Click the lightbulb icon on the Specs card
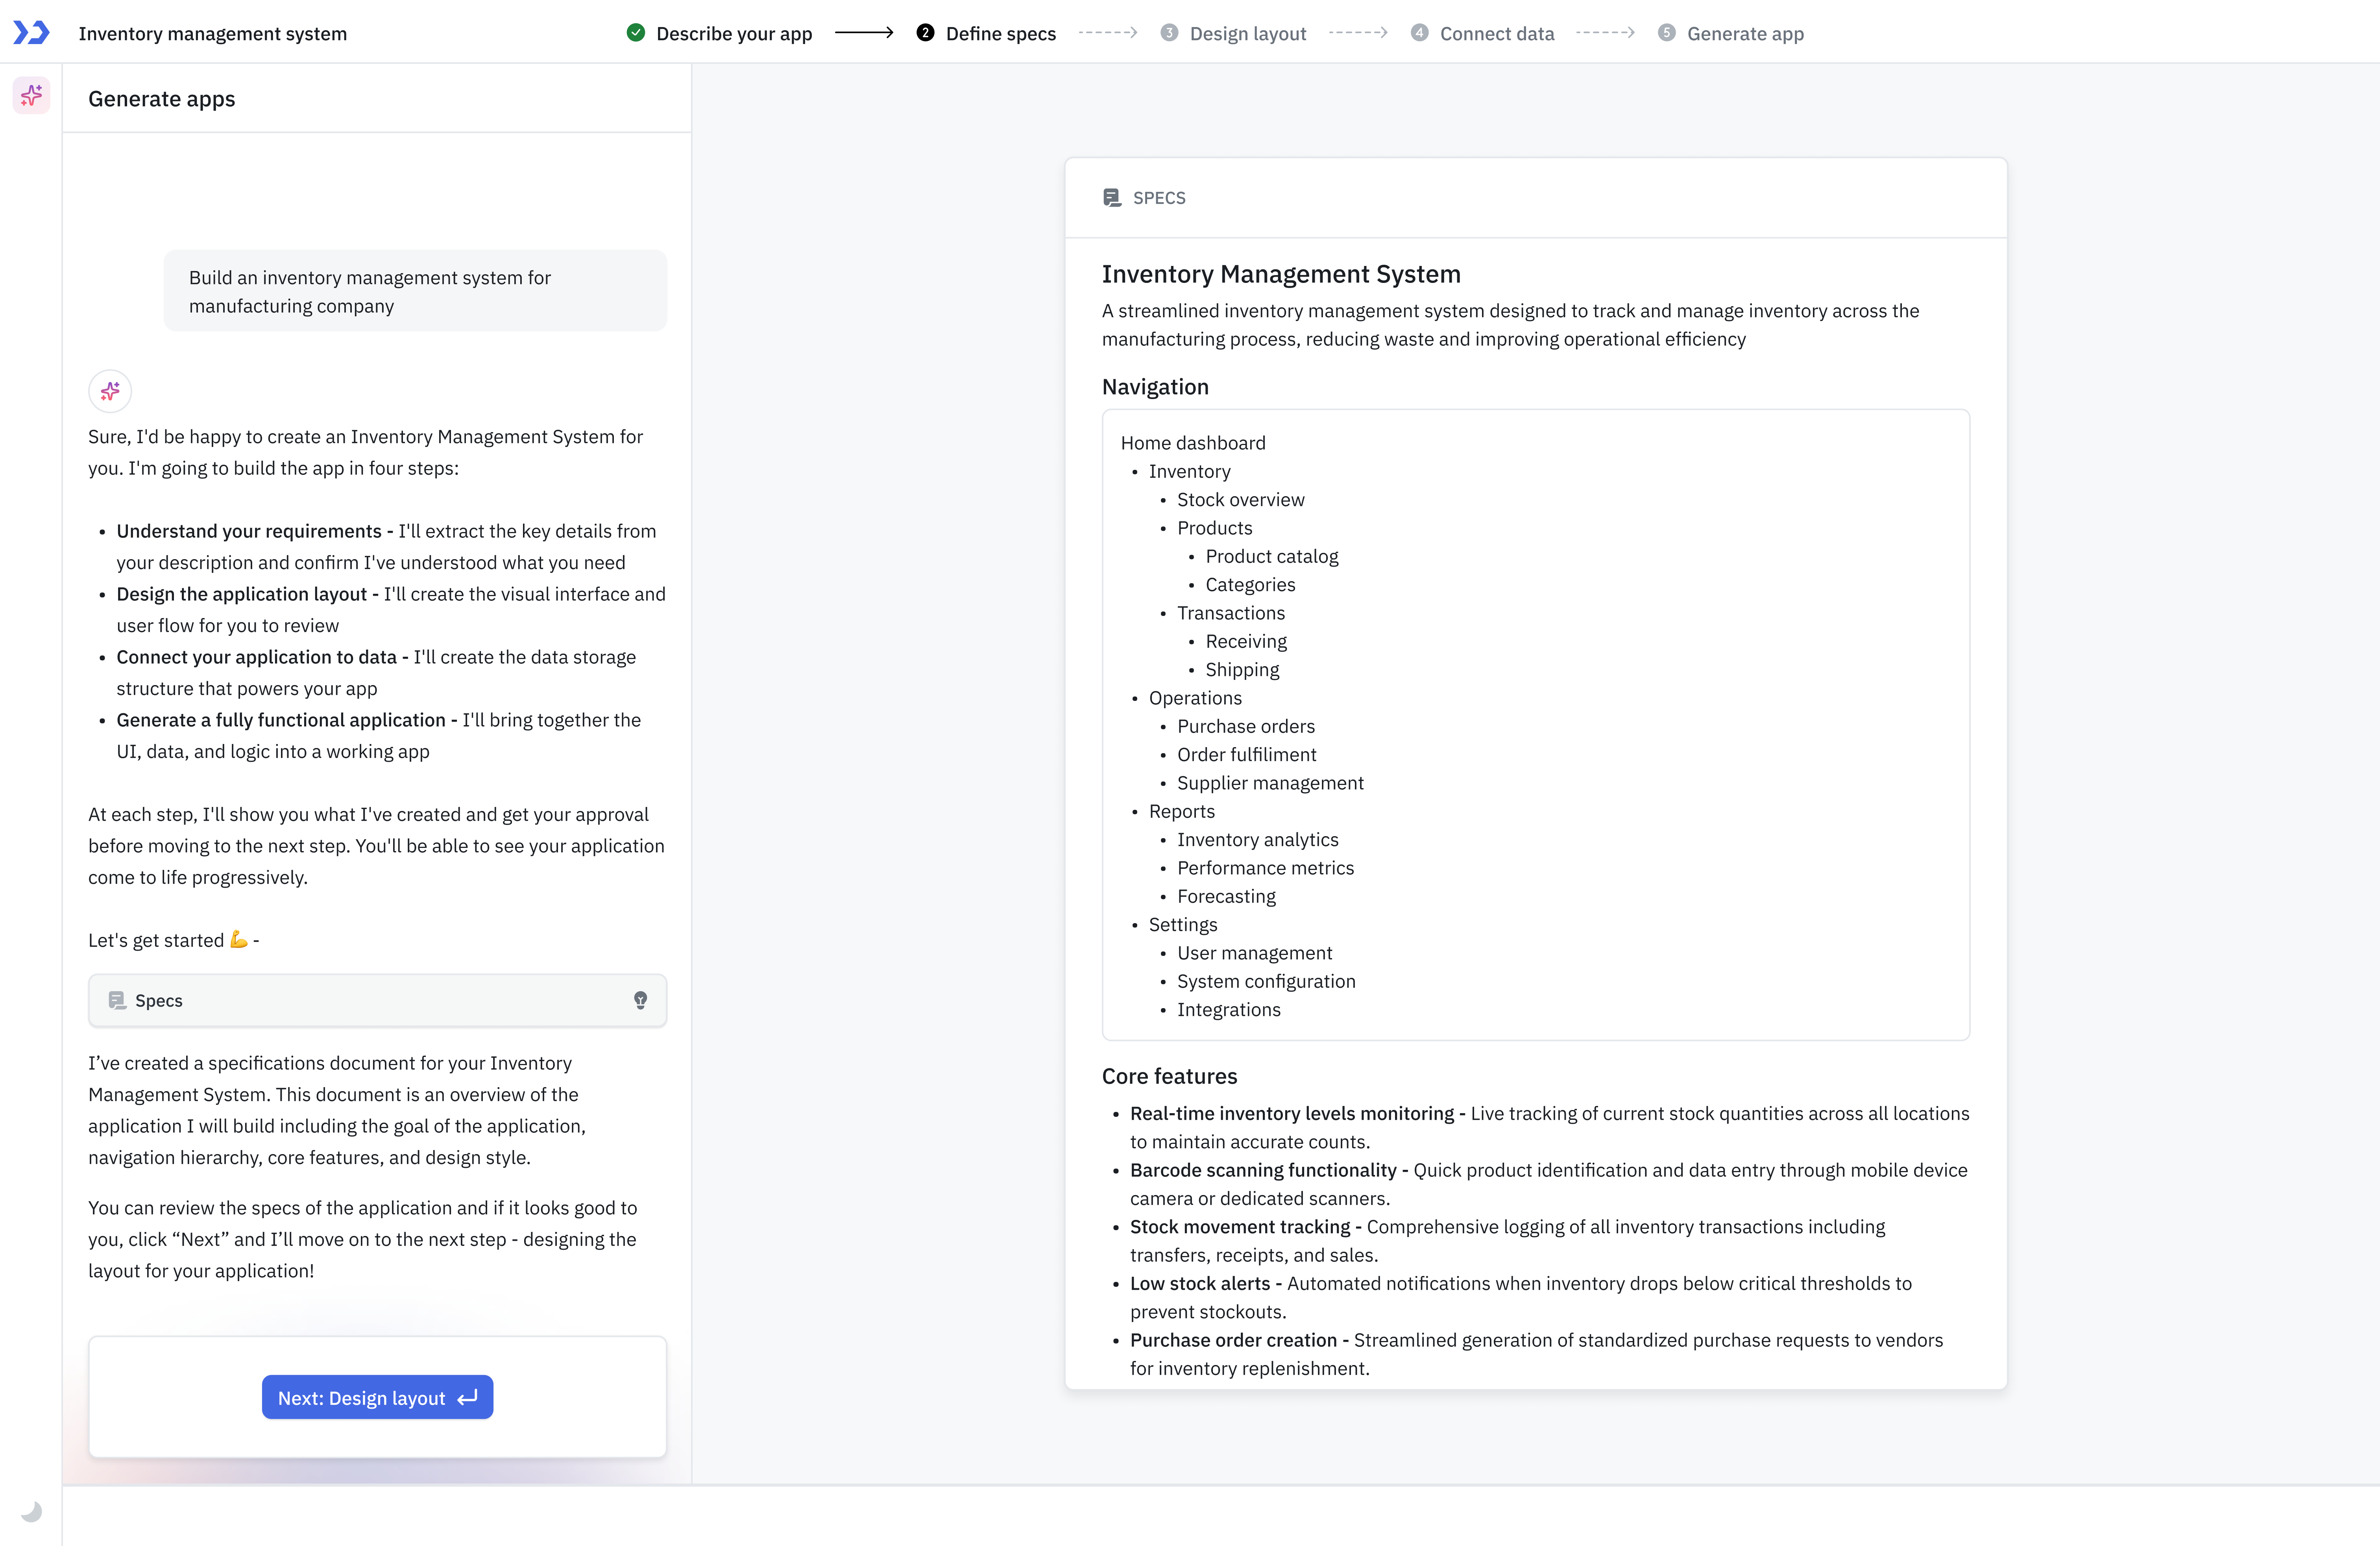This screenshot has width=2380, height=1546. [640, 1000]
